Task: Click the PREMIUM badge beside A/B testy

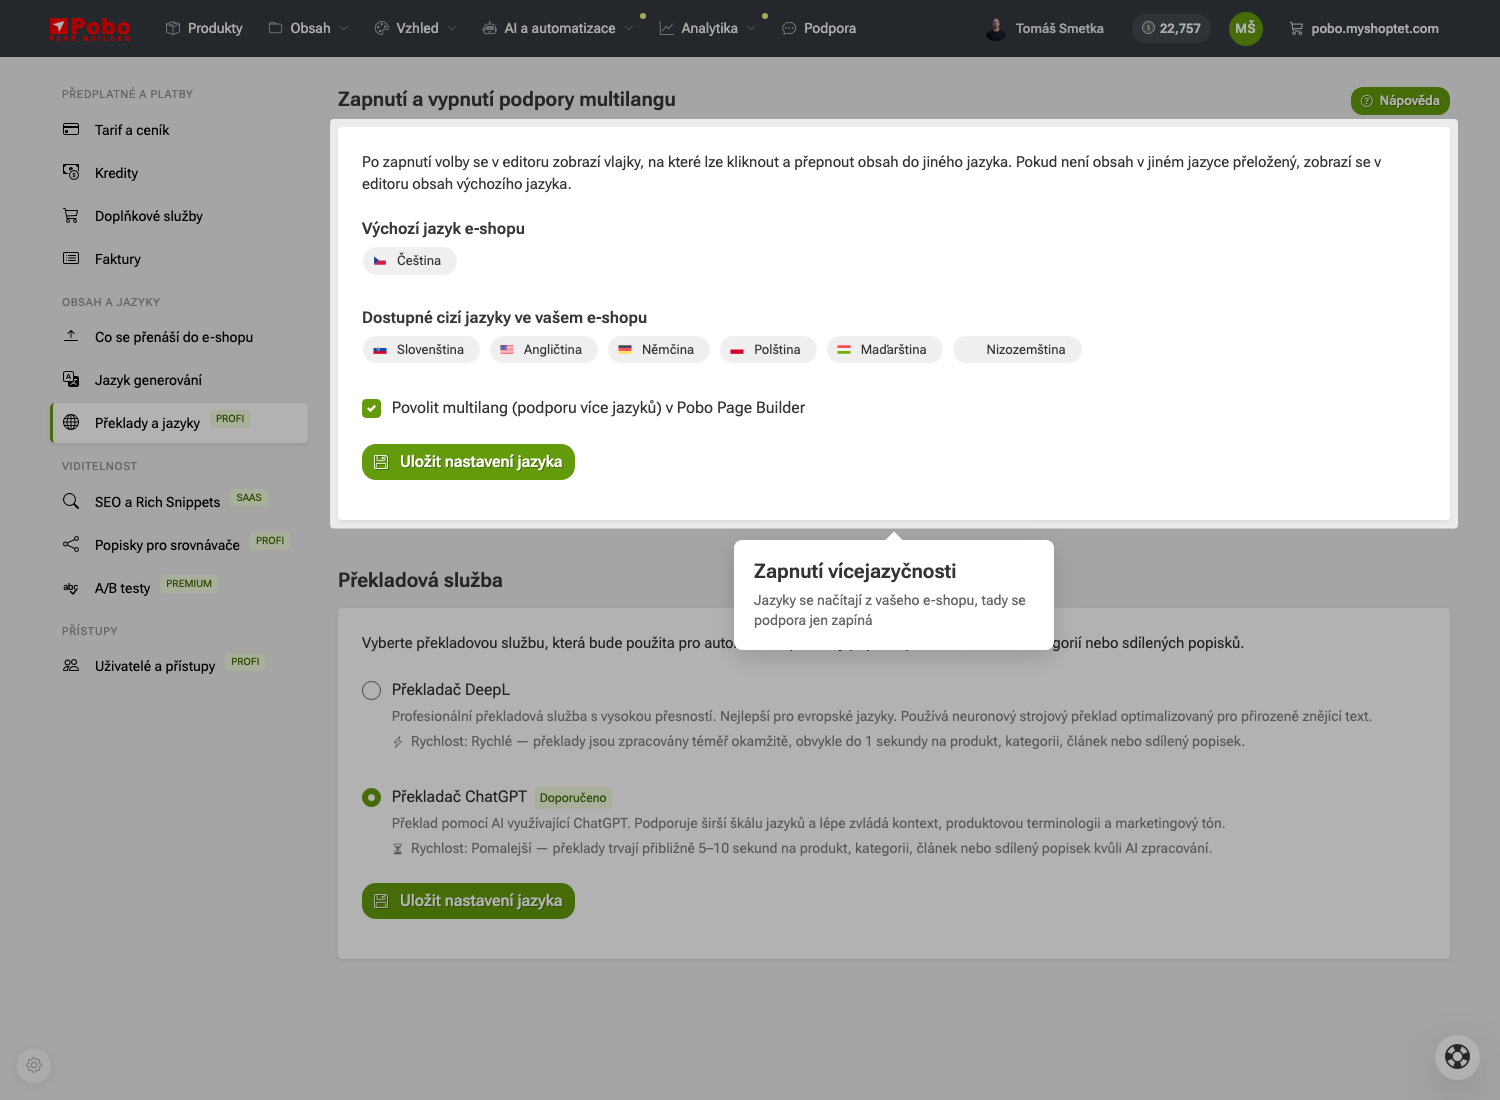Action: pyautogui.click(x=189, y=584)
